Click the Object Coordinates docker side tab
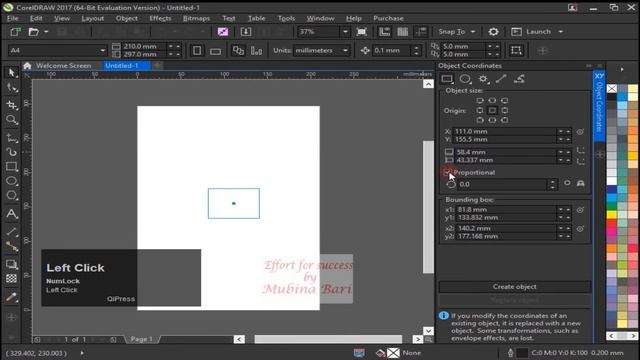640x360 pixels. [599, 106]
